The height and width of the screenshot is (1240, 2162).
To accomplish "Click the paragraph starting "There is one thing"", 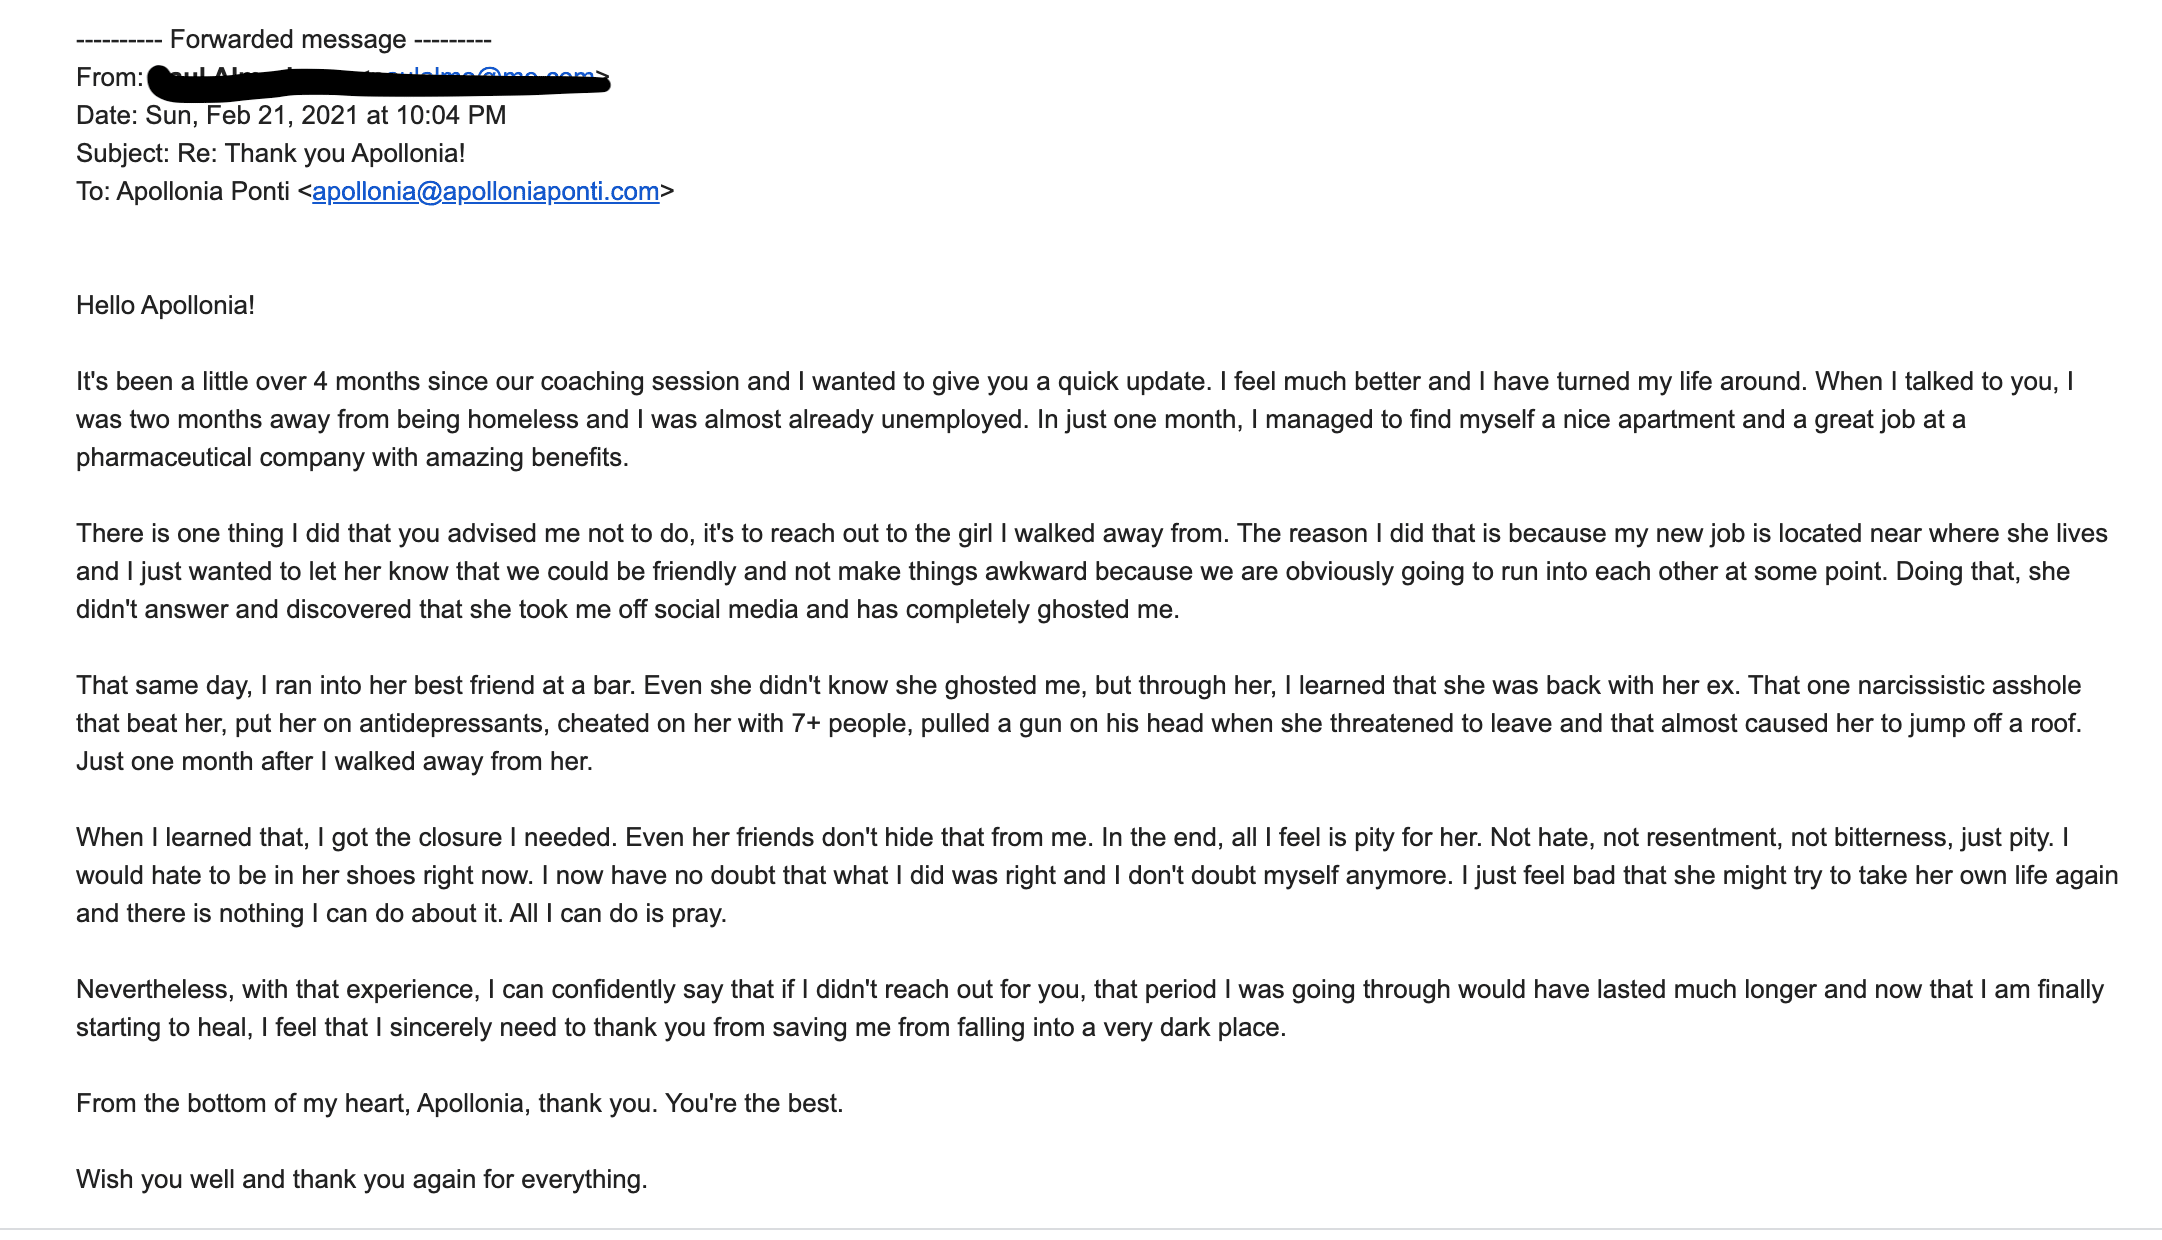I will pos(1092,571).
